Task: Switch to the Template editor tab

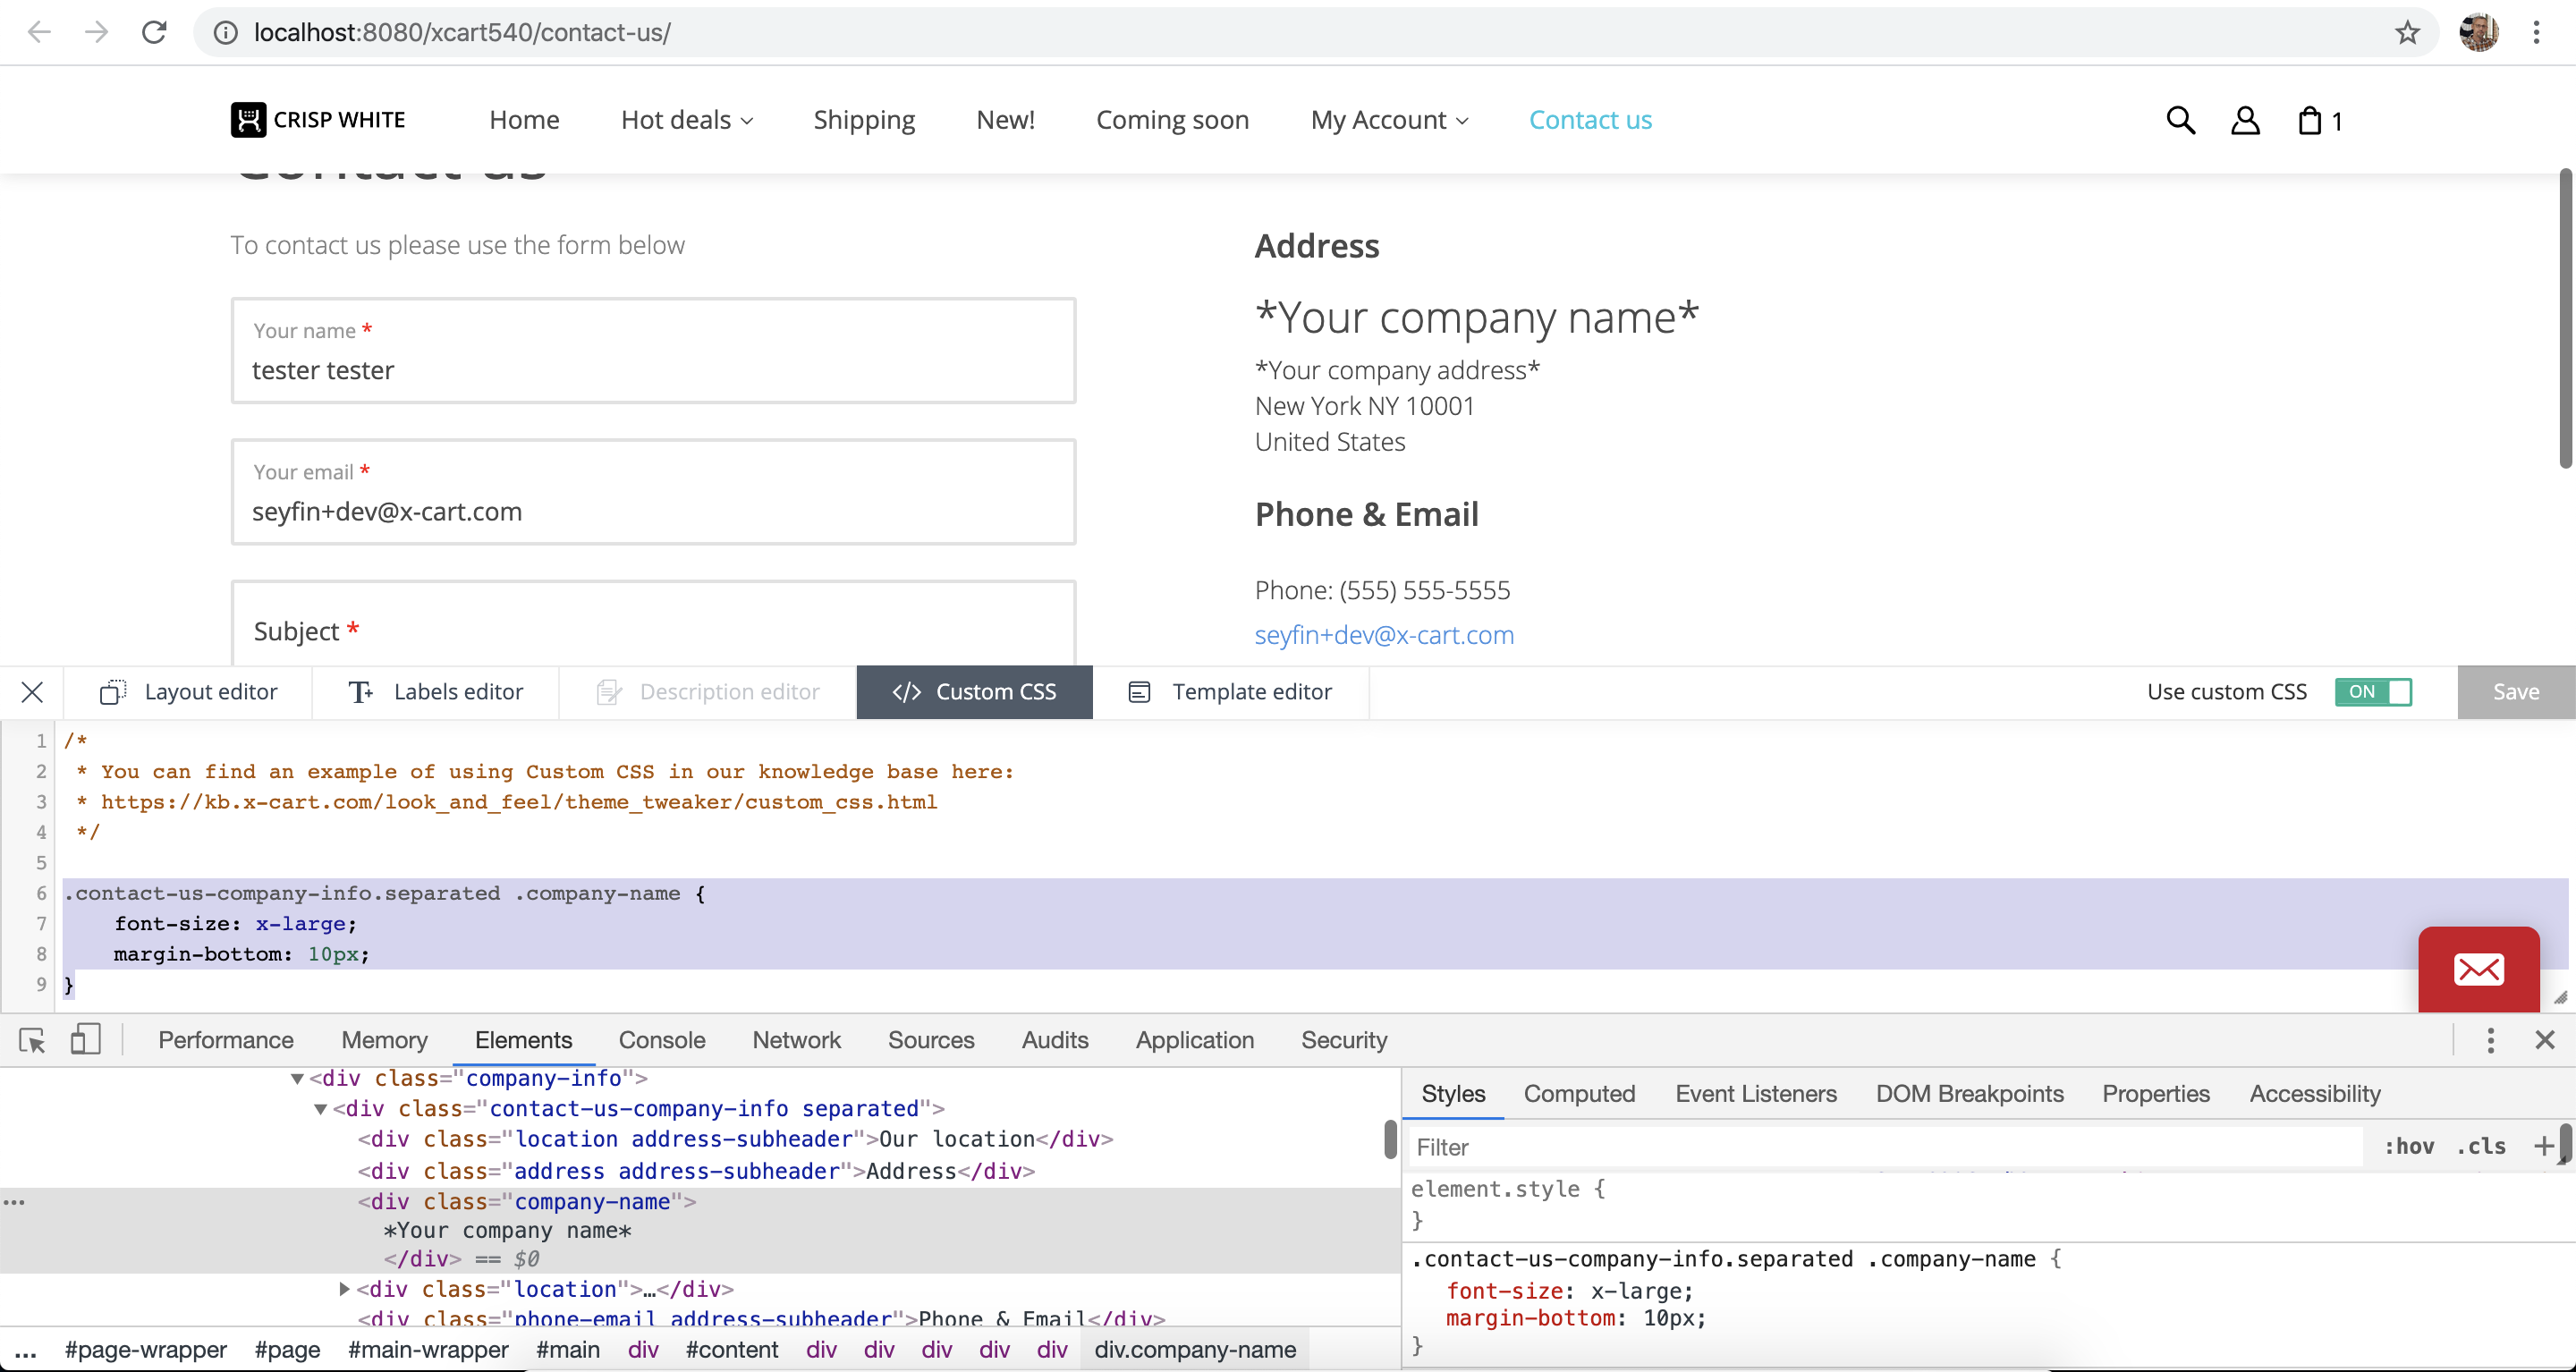Action: tap(1231, 692)
